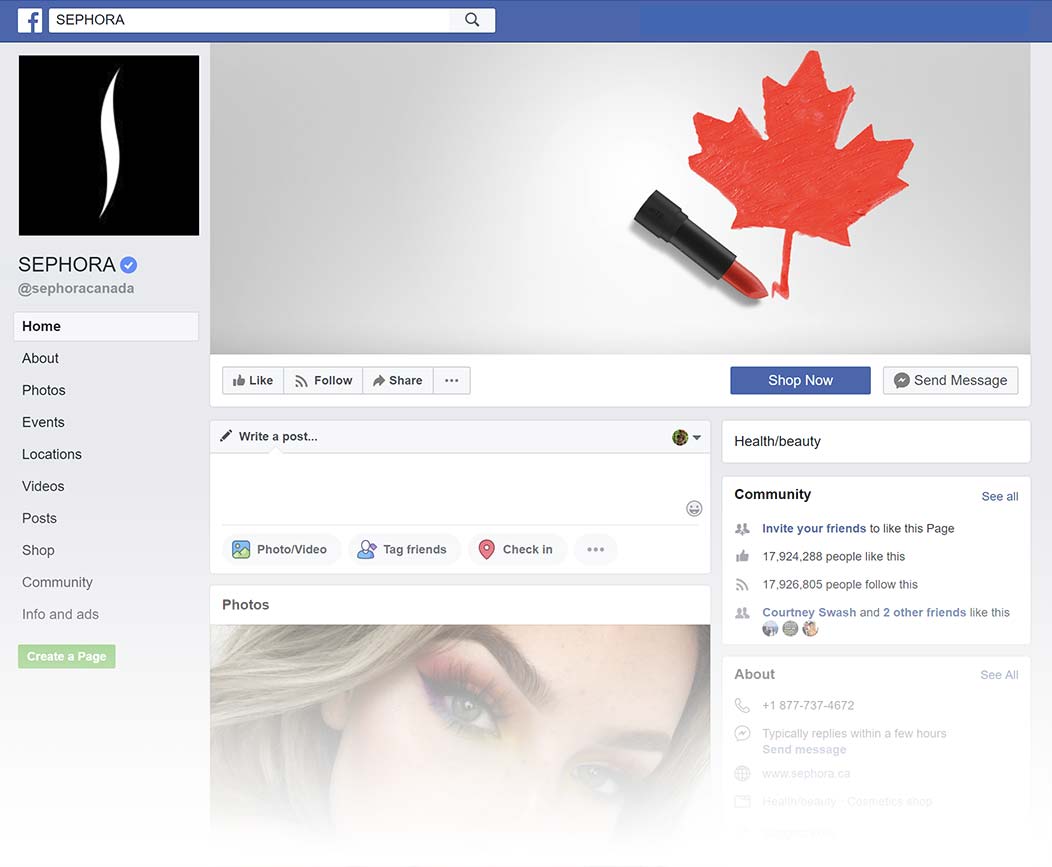The height and width of the screenshot is (867, 1052).
Task: Like the SEPHORA page
Action: [253, 380]
